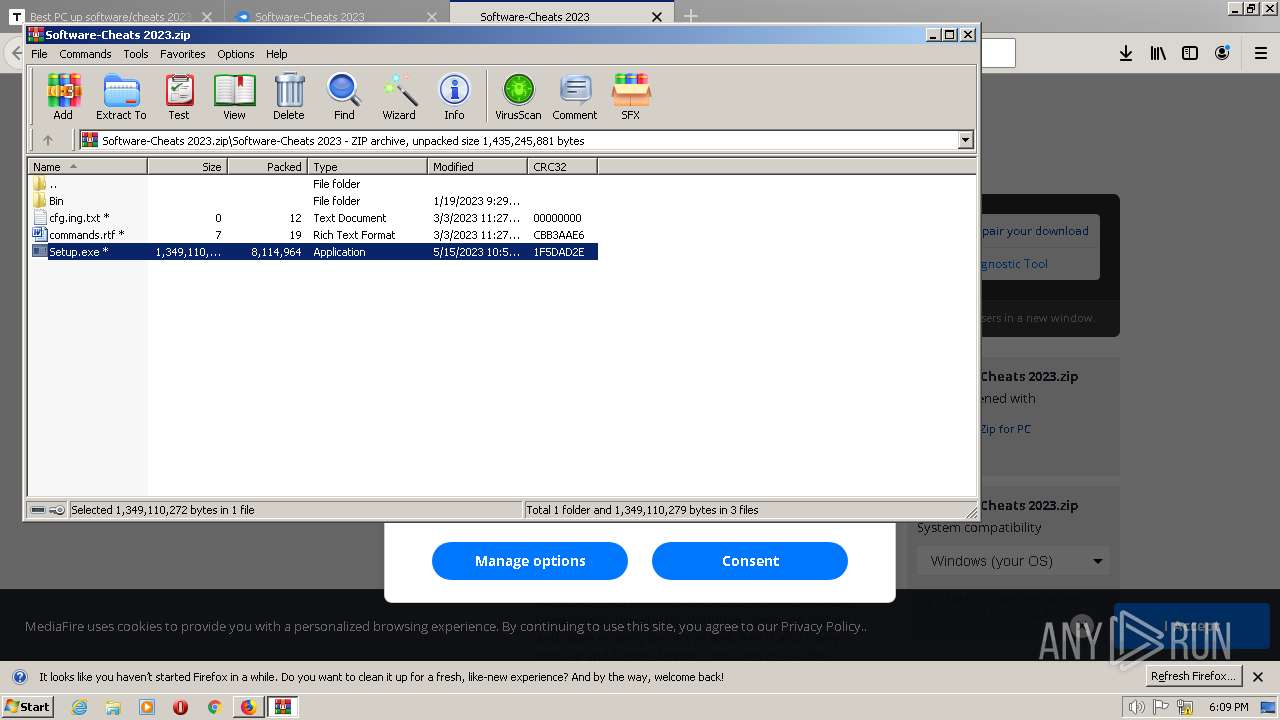Screen dimensions: 1280x720
Task: Expand the archive path dropdown
Action: 966,141
